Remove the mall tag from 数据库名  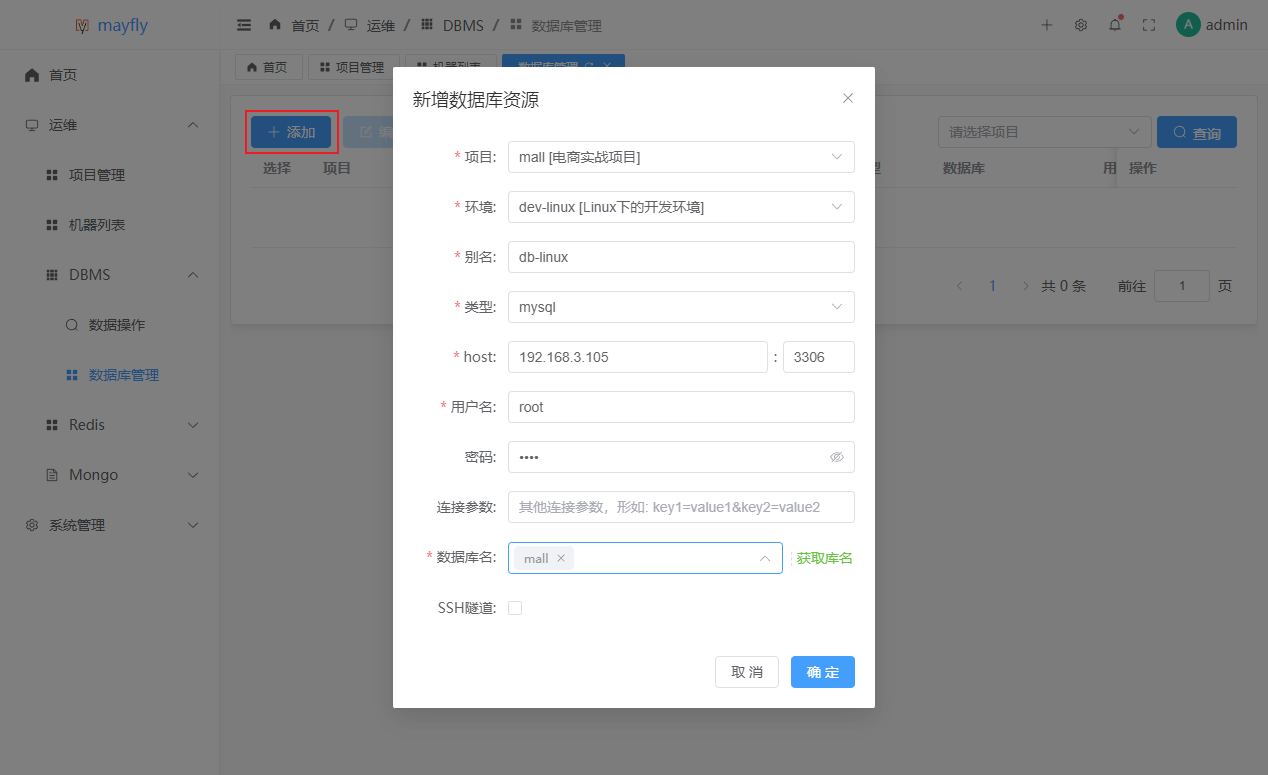click(561, 558)
